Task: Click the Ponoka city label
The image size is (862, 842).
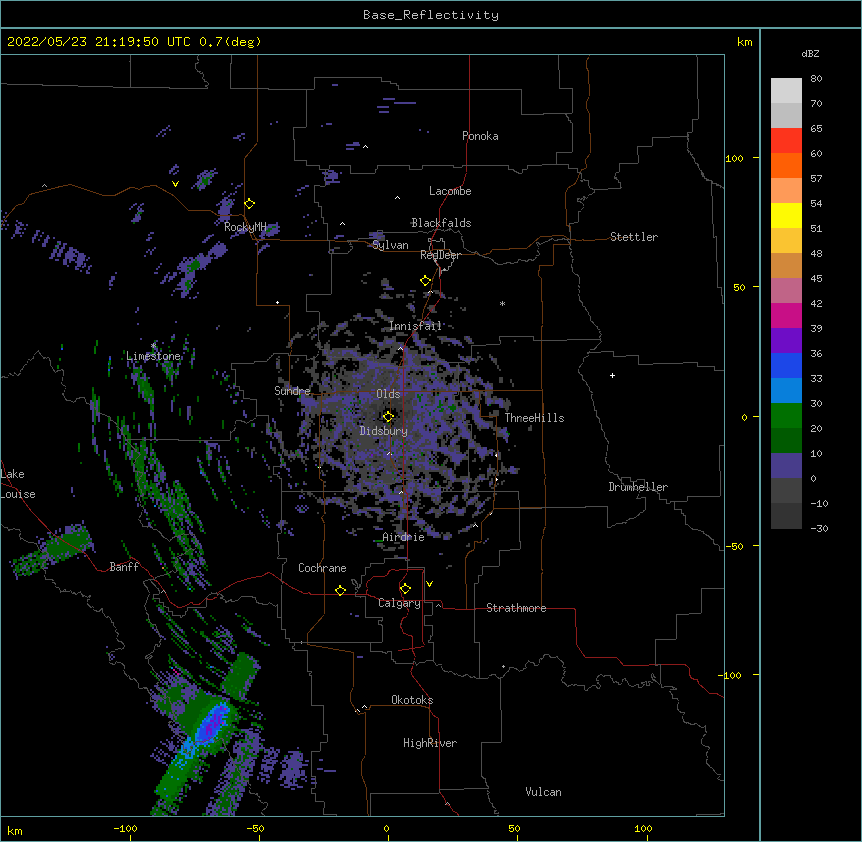Action: (x=480, y=136)
